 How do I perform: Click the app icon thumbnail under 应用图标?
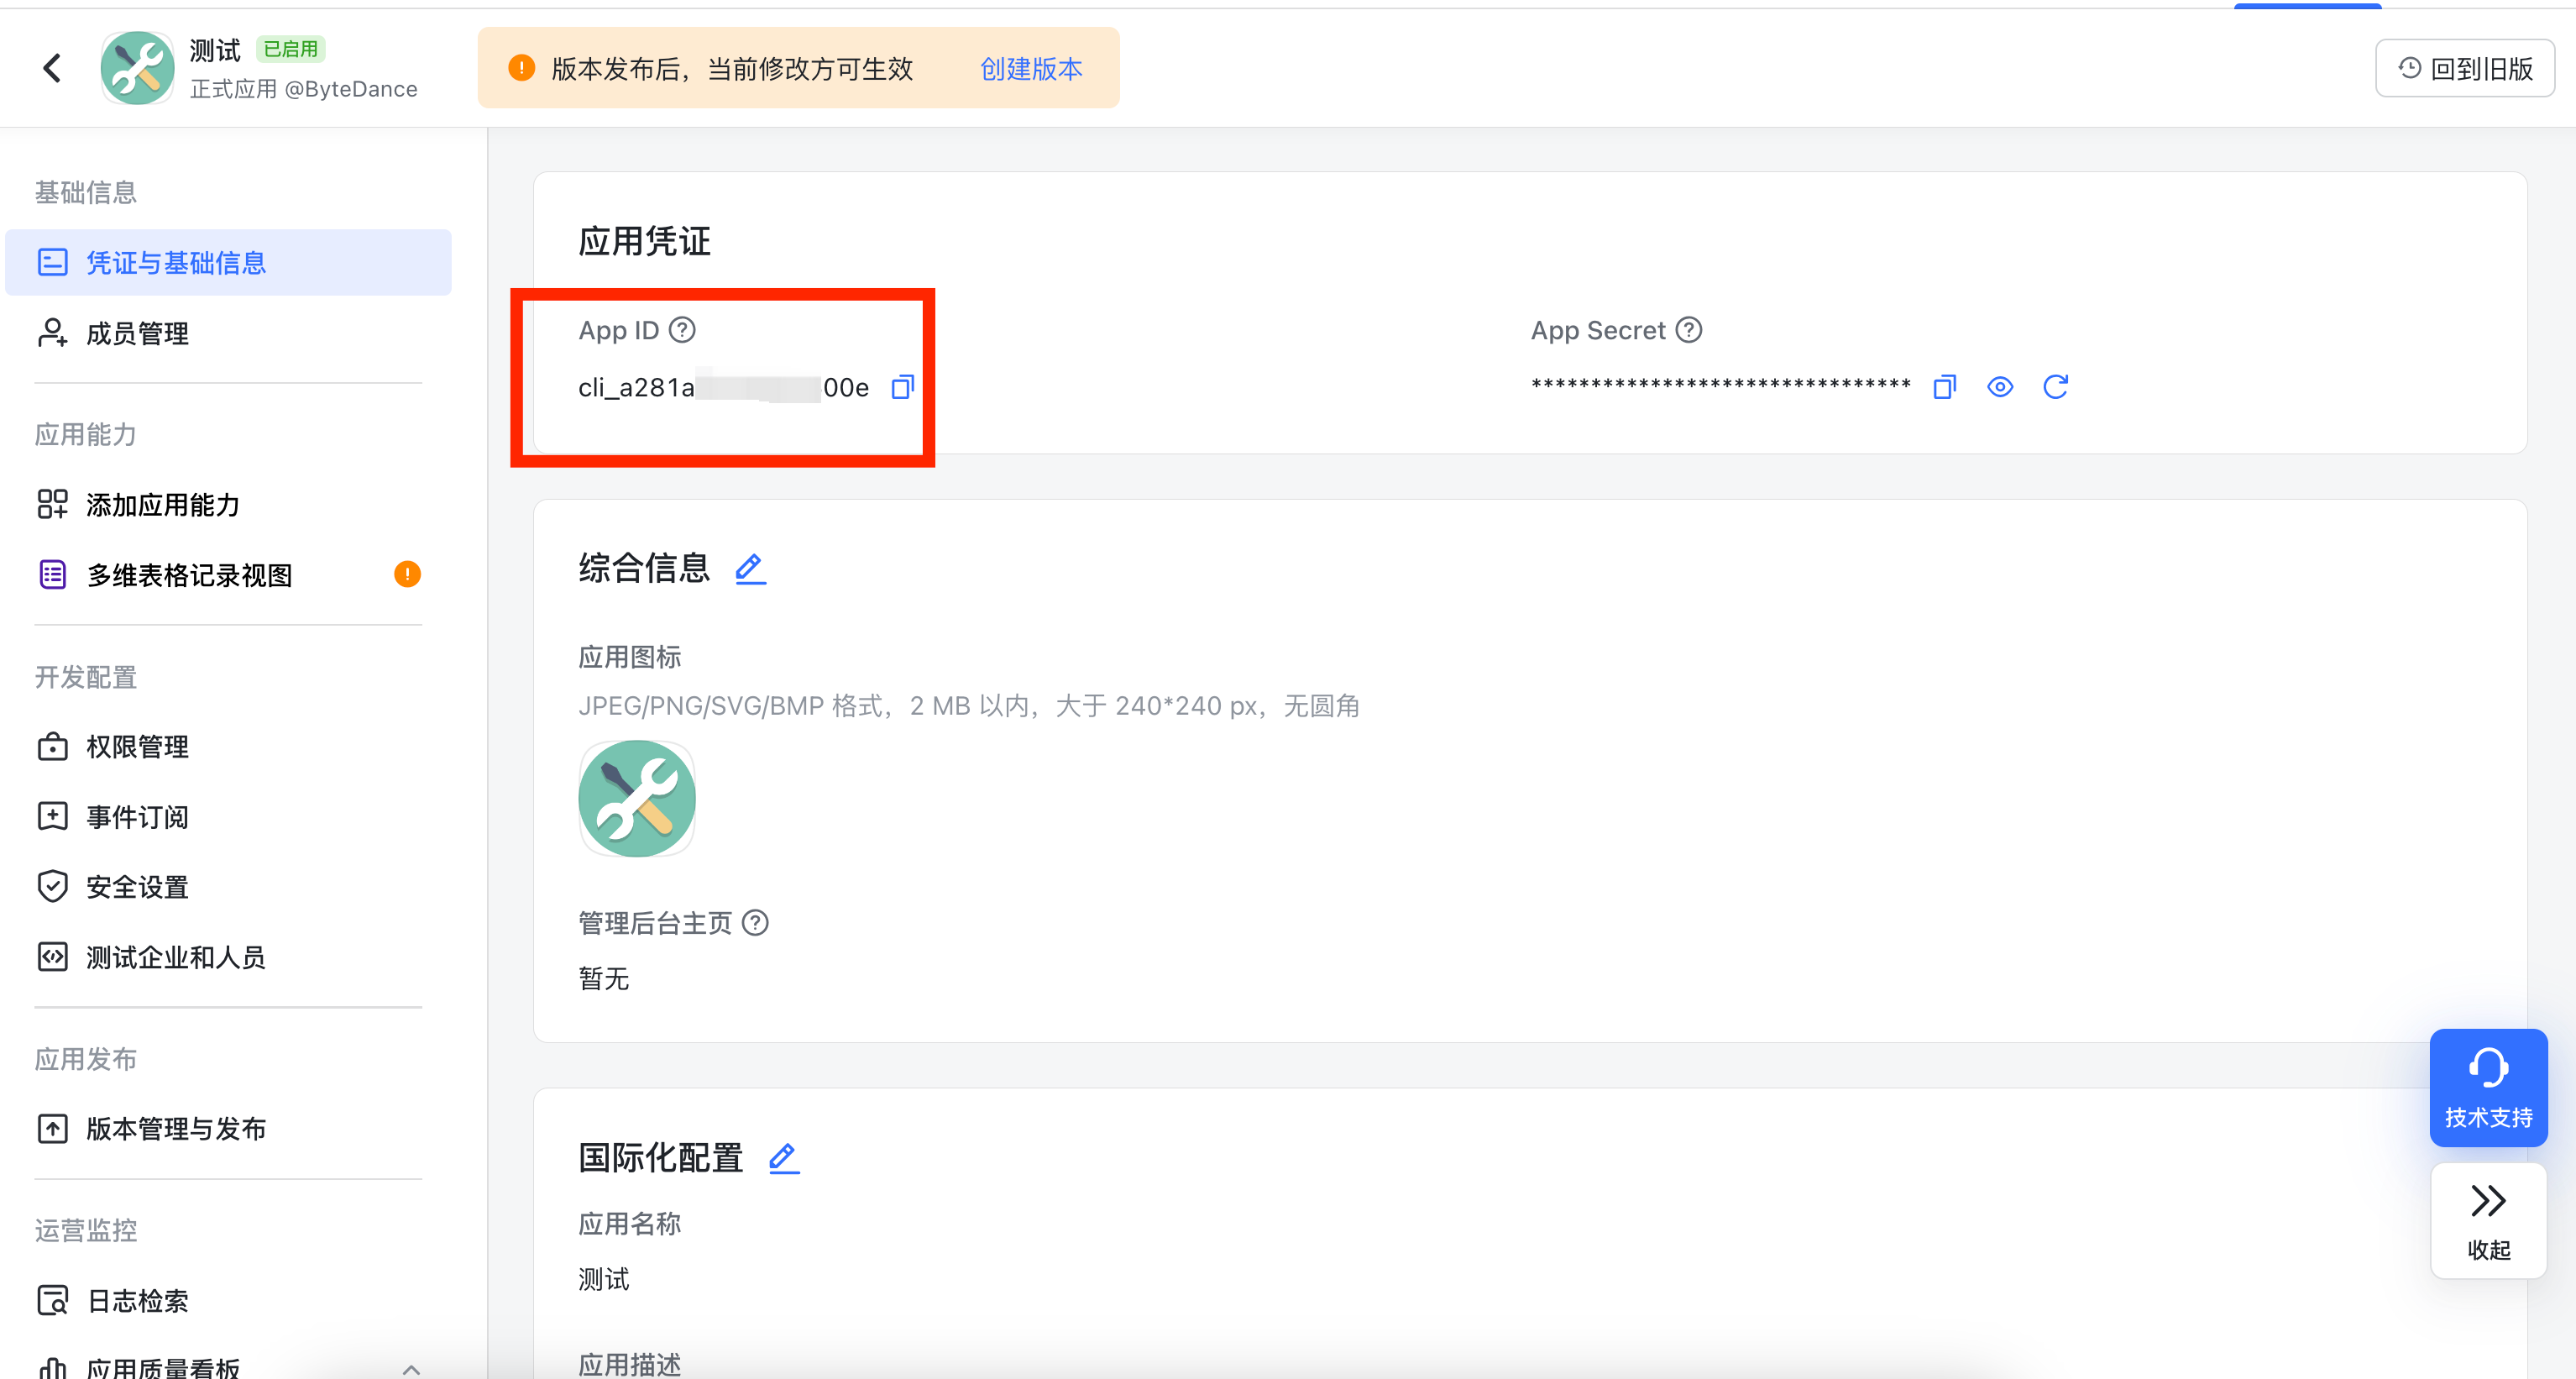click(637, 798)
